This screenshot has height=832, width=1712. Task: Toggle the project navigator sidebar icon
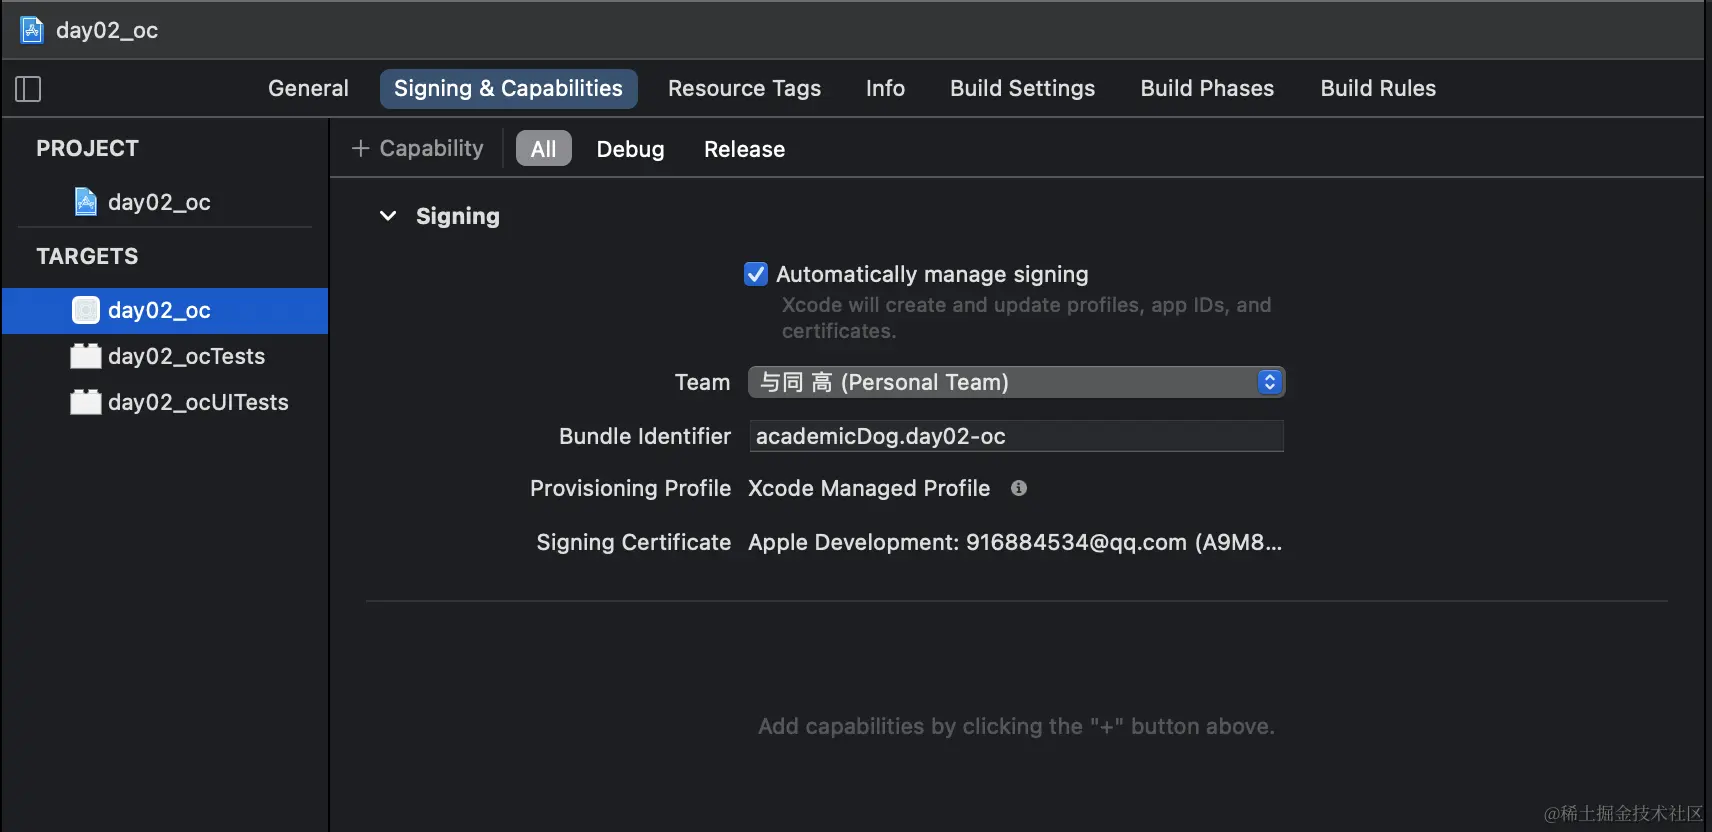pyautogui.click(x=28, y=89)
